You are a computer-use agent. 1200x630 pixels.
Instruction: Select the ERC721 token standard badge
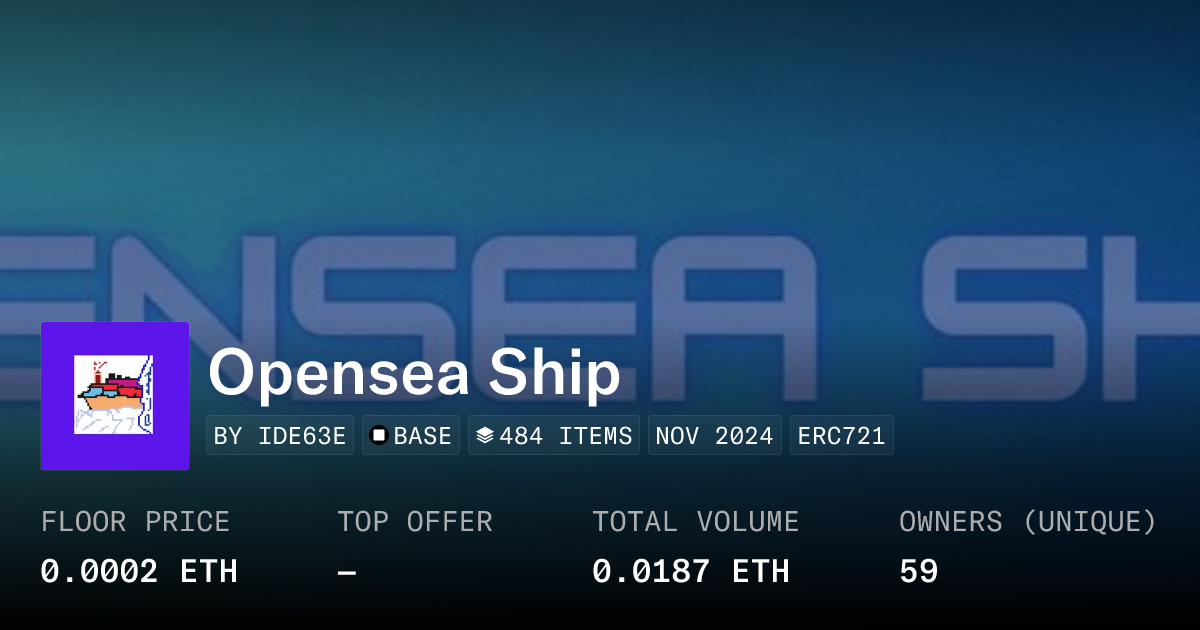(841, 436)
